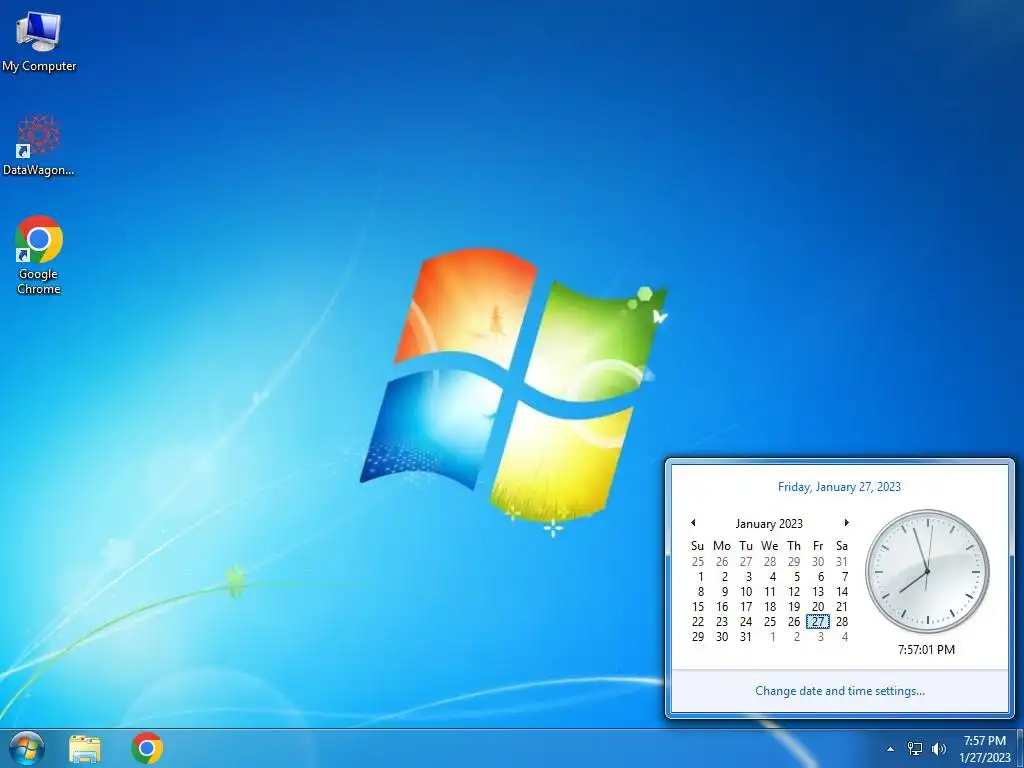
Task: Select January 15 in the calendar
Action: pyautogui.click(x=697, y=607)
